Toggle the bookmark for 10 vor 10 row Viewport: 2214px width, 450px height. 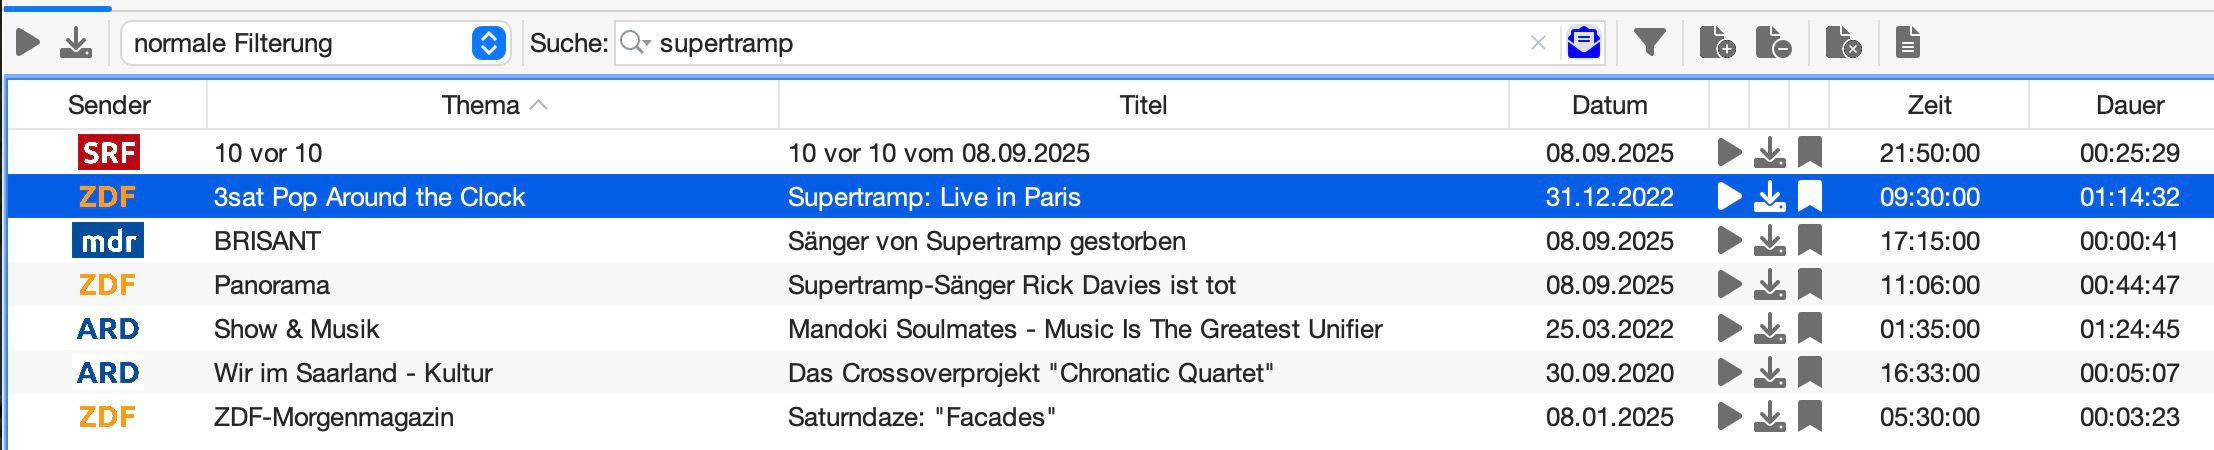point(1810,153)
